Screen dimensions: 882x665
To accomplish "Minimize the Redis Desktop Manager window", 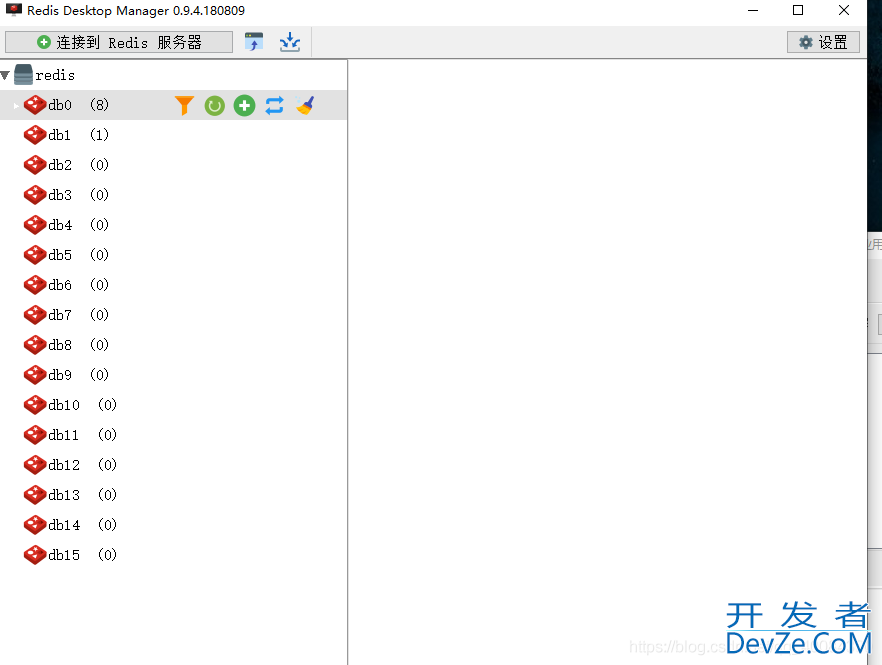I will pyautogui.click(x=753, y=10).
